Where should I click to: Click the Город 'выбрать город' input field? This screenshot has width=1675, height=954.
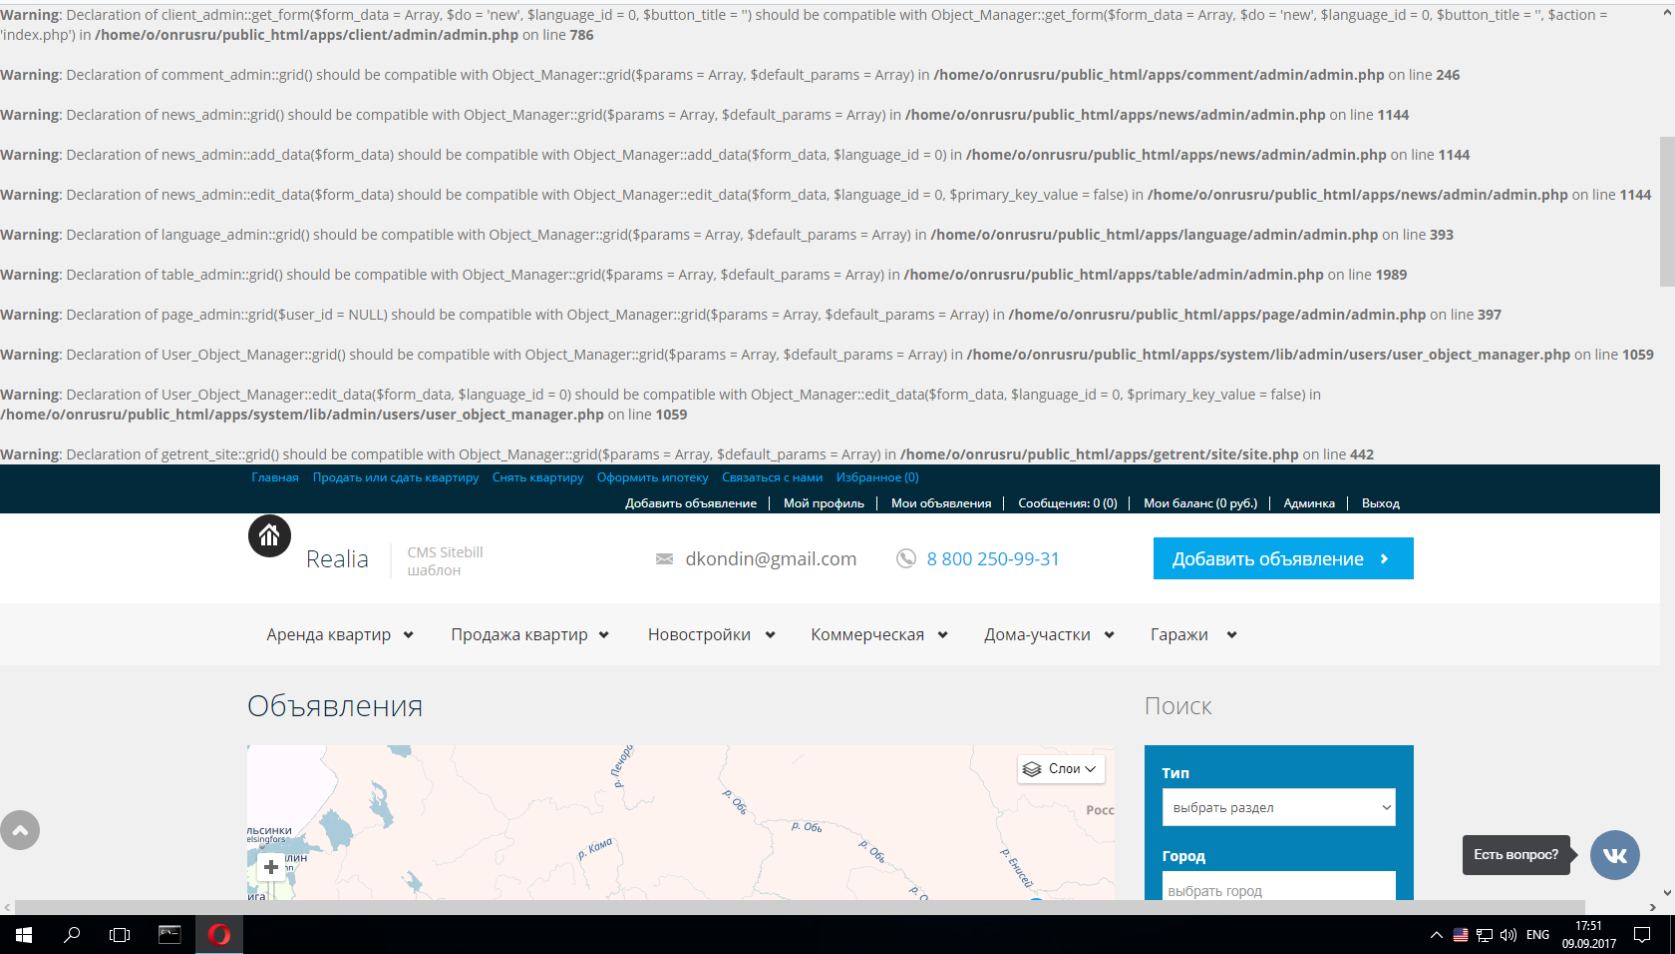pyautogui.click(x=1278, y=888)
